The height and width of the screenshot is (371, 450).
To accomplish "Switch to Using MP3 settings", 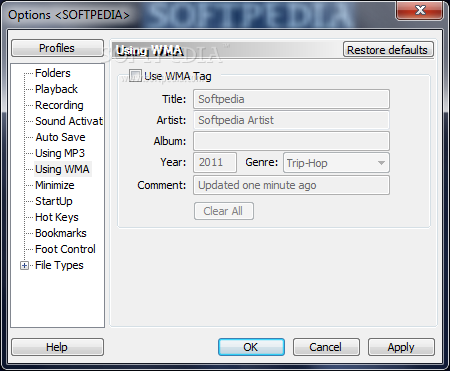I will tap(60, 153).
